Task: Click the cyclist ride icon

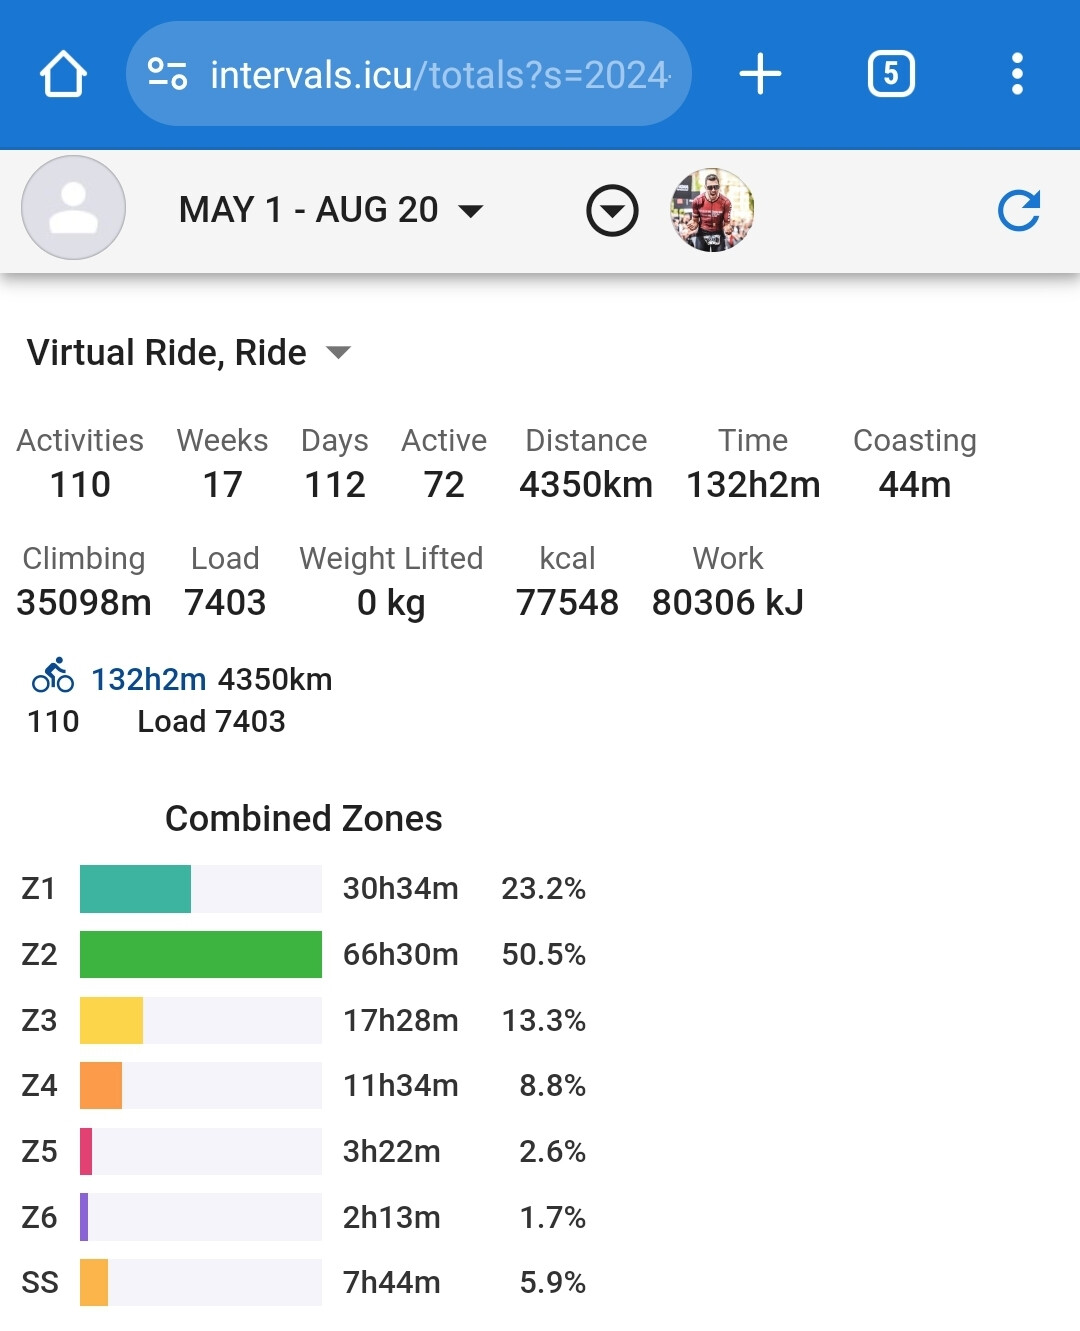Action: (x=53, y=676)
